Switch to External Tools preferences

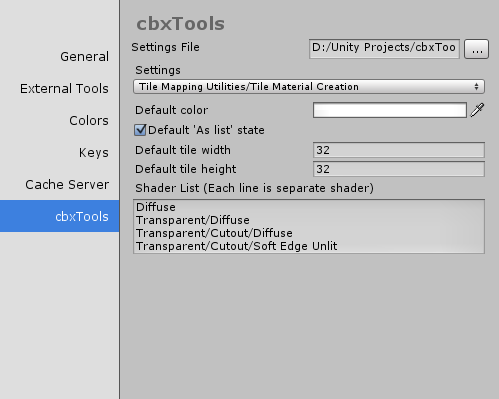click(x=64, y=88)
